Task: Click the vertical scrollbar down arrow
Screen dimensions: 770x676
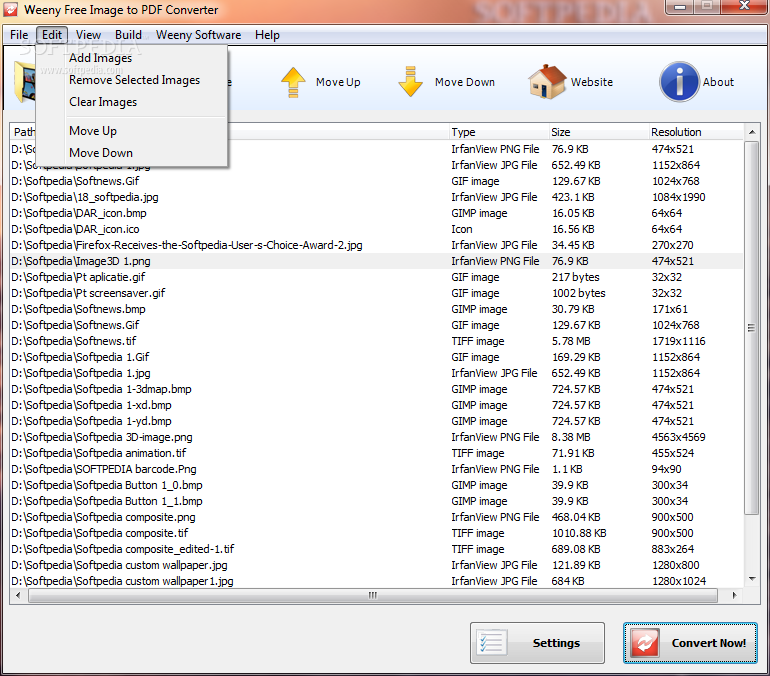Action: (752, 579)
